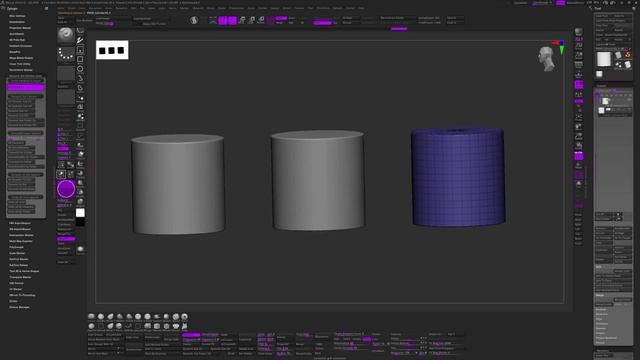Select the Move transform icon
Viewport: 640px width, 360px height.
[242, 20]
